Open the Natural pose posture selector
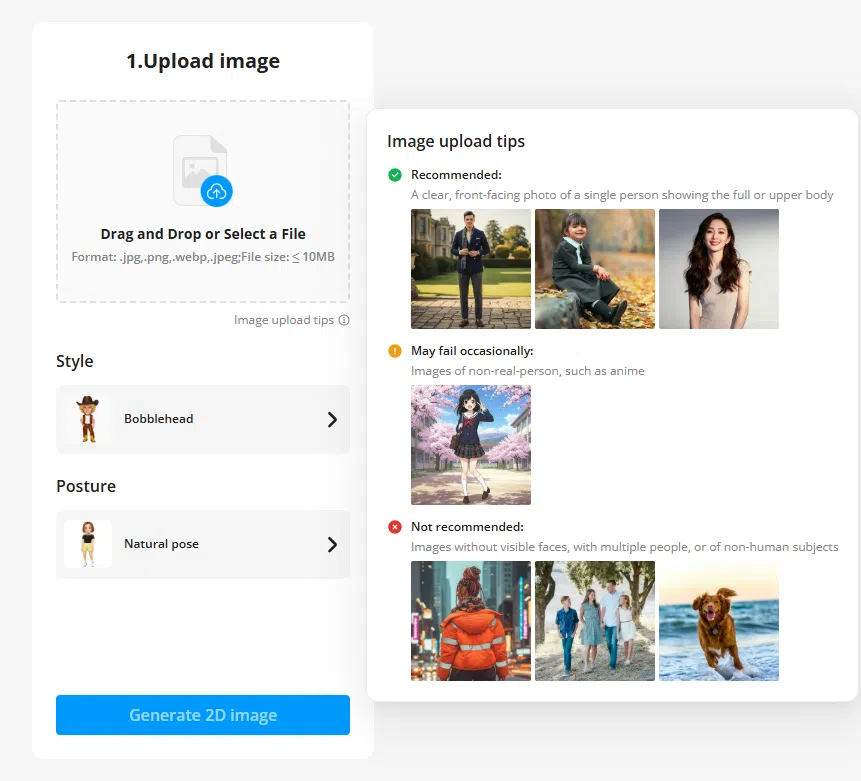The height and width of the screenshot is (781, 861). click(203, 545)
